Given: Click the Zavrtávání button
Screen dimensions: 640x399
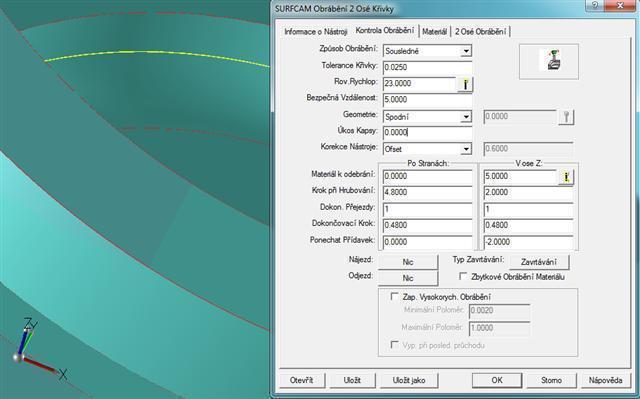Looking at the screenshot, I should tap(538, 262).
